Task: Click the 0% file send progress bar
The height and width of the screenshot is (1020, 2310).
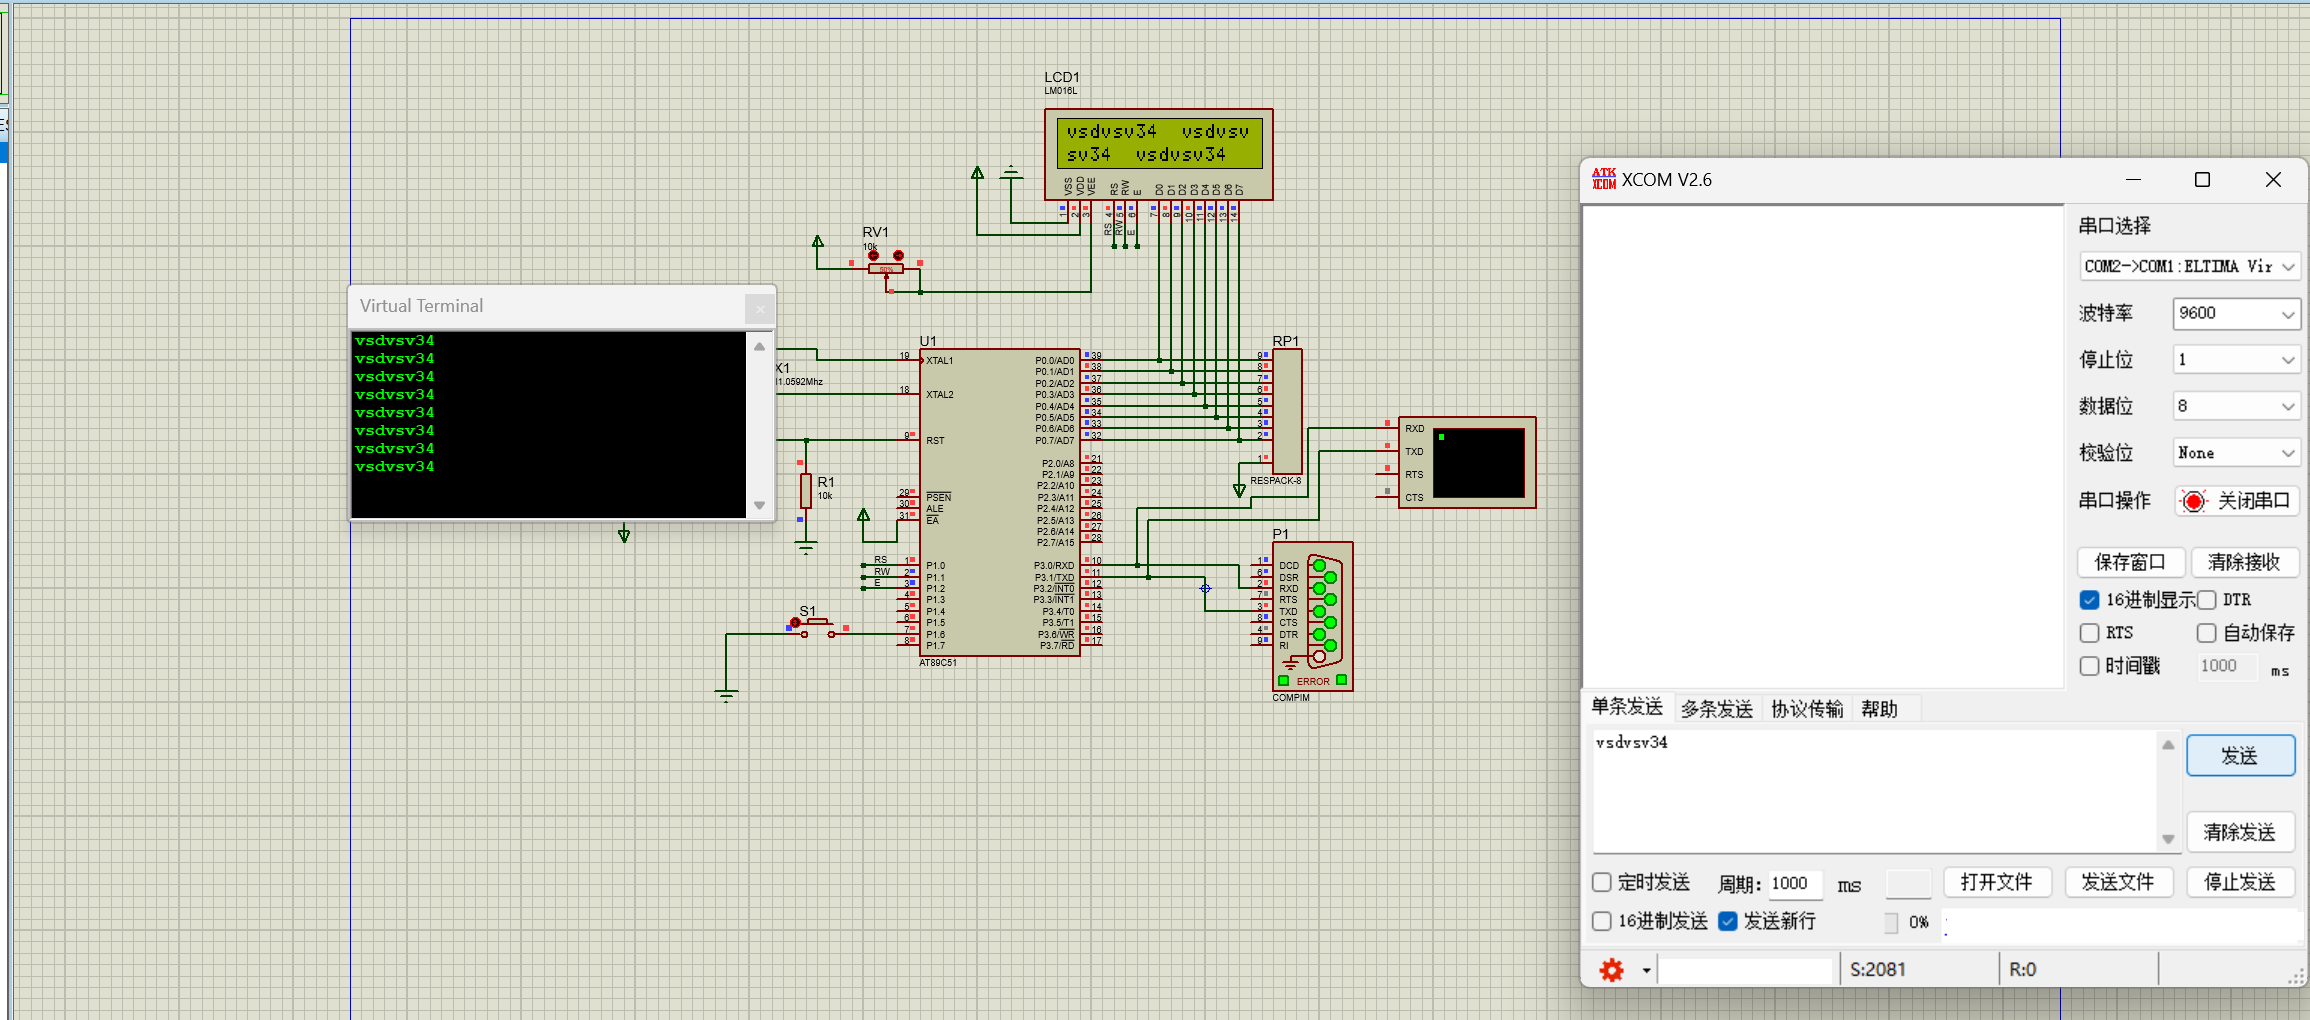Action: [x=1891, y=923]
